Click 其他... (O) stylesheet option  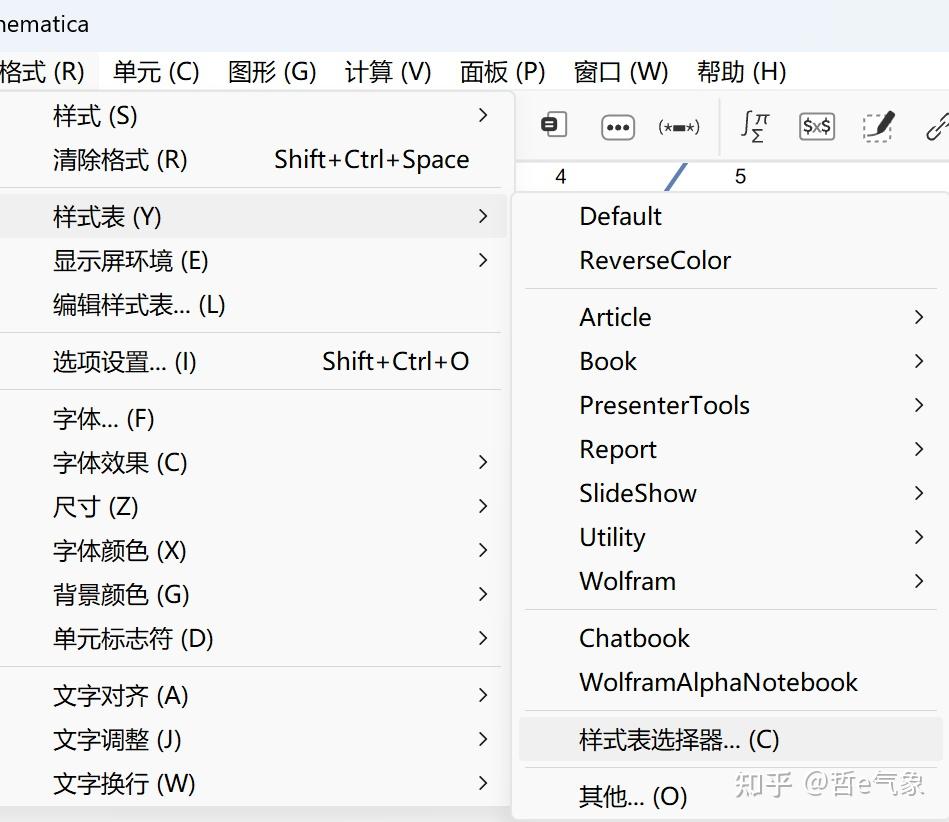(633, 797)
